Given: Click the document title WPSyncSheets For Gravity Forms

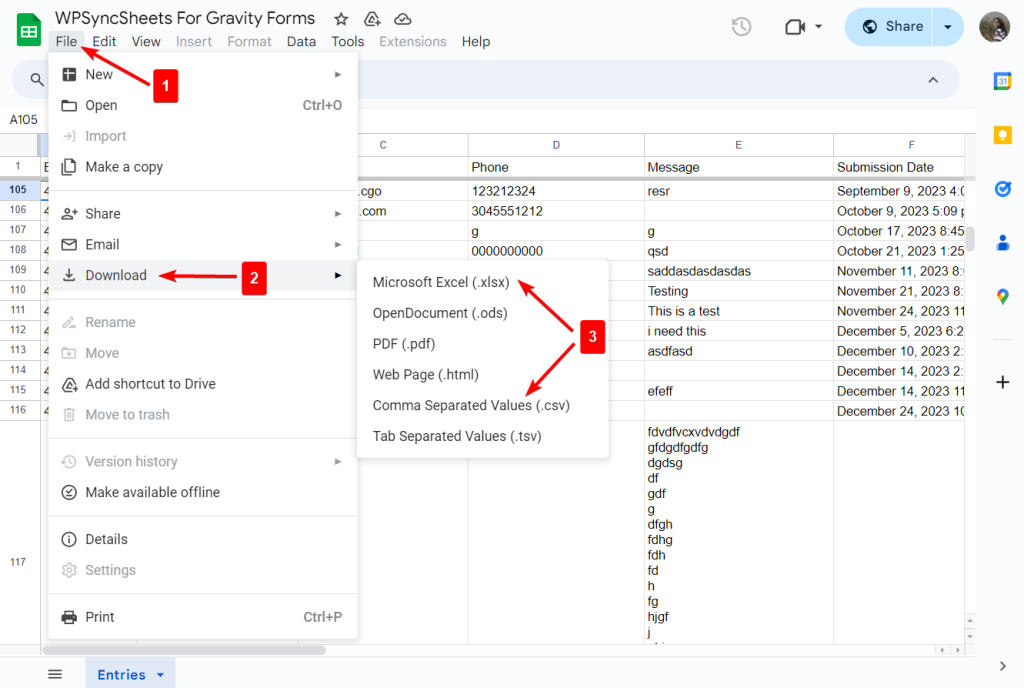Looking at the screenshot, I should click(185, 18).
